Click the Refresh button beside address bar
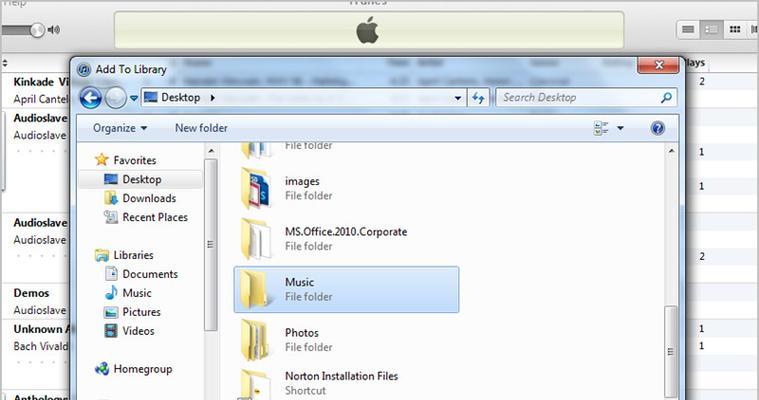The height and width of the screenshot is (400, 759). click(478, 98)
